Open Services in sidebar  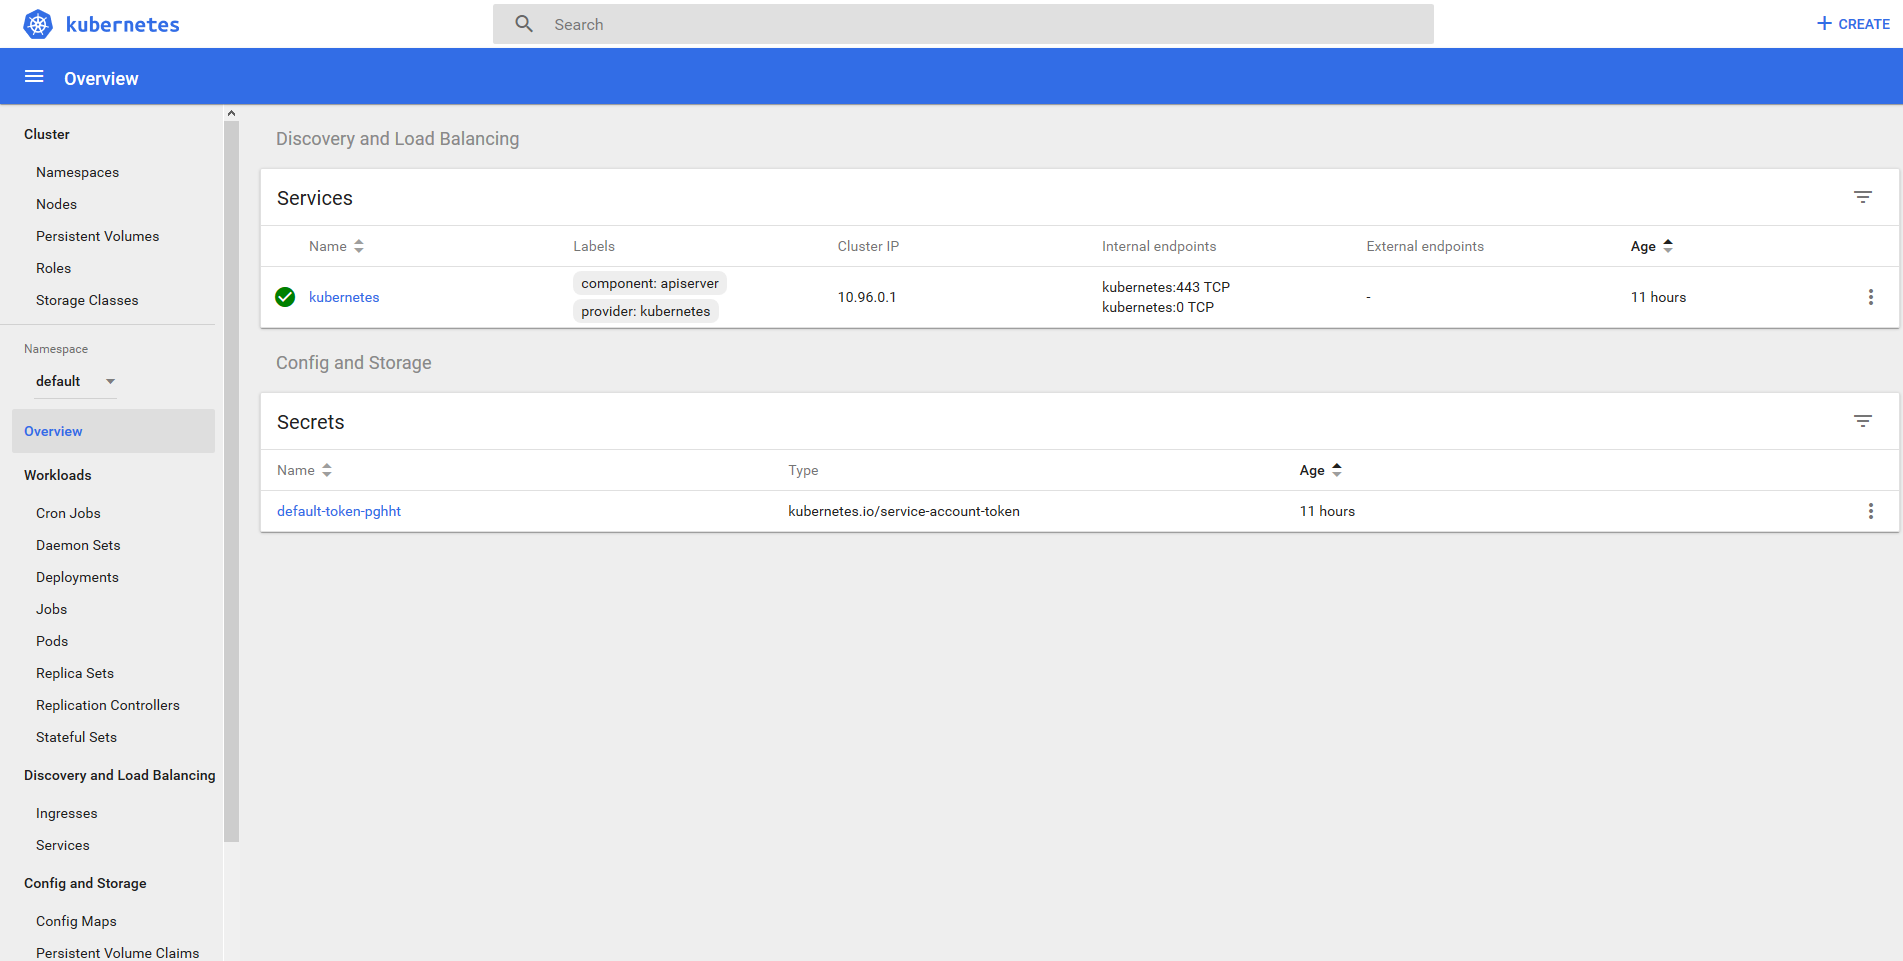(62, 845)
